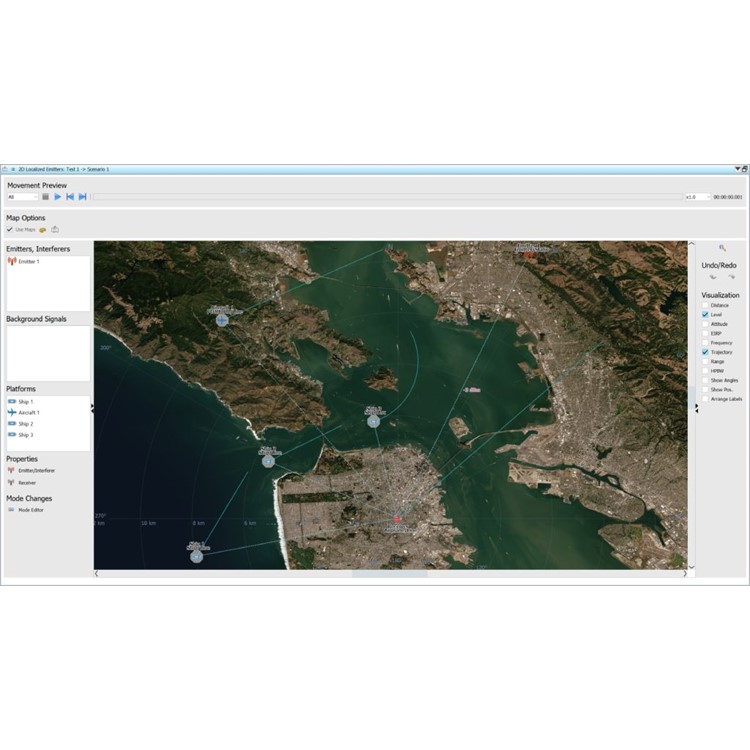Click the Undo arrow icon
Image resolution: width=750 pixels, height=750 pixels.
(x=713, y=277)
